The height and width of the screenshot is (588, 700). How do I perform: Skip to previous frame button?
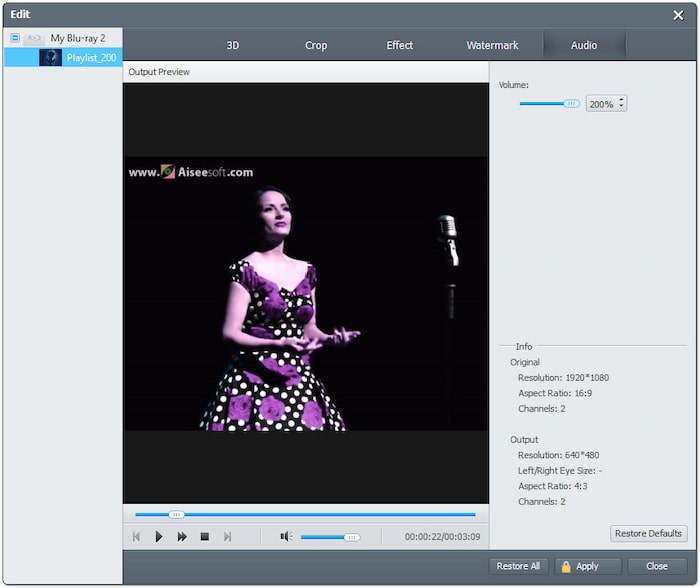tap(136, 537)
